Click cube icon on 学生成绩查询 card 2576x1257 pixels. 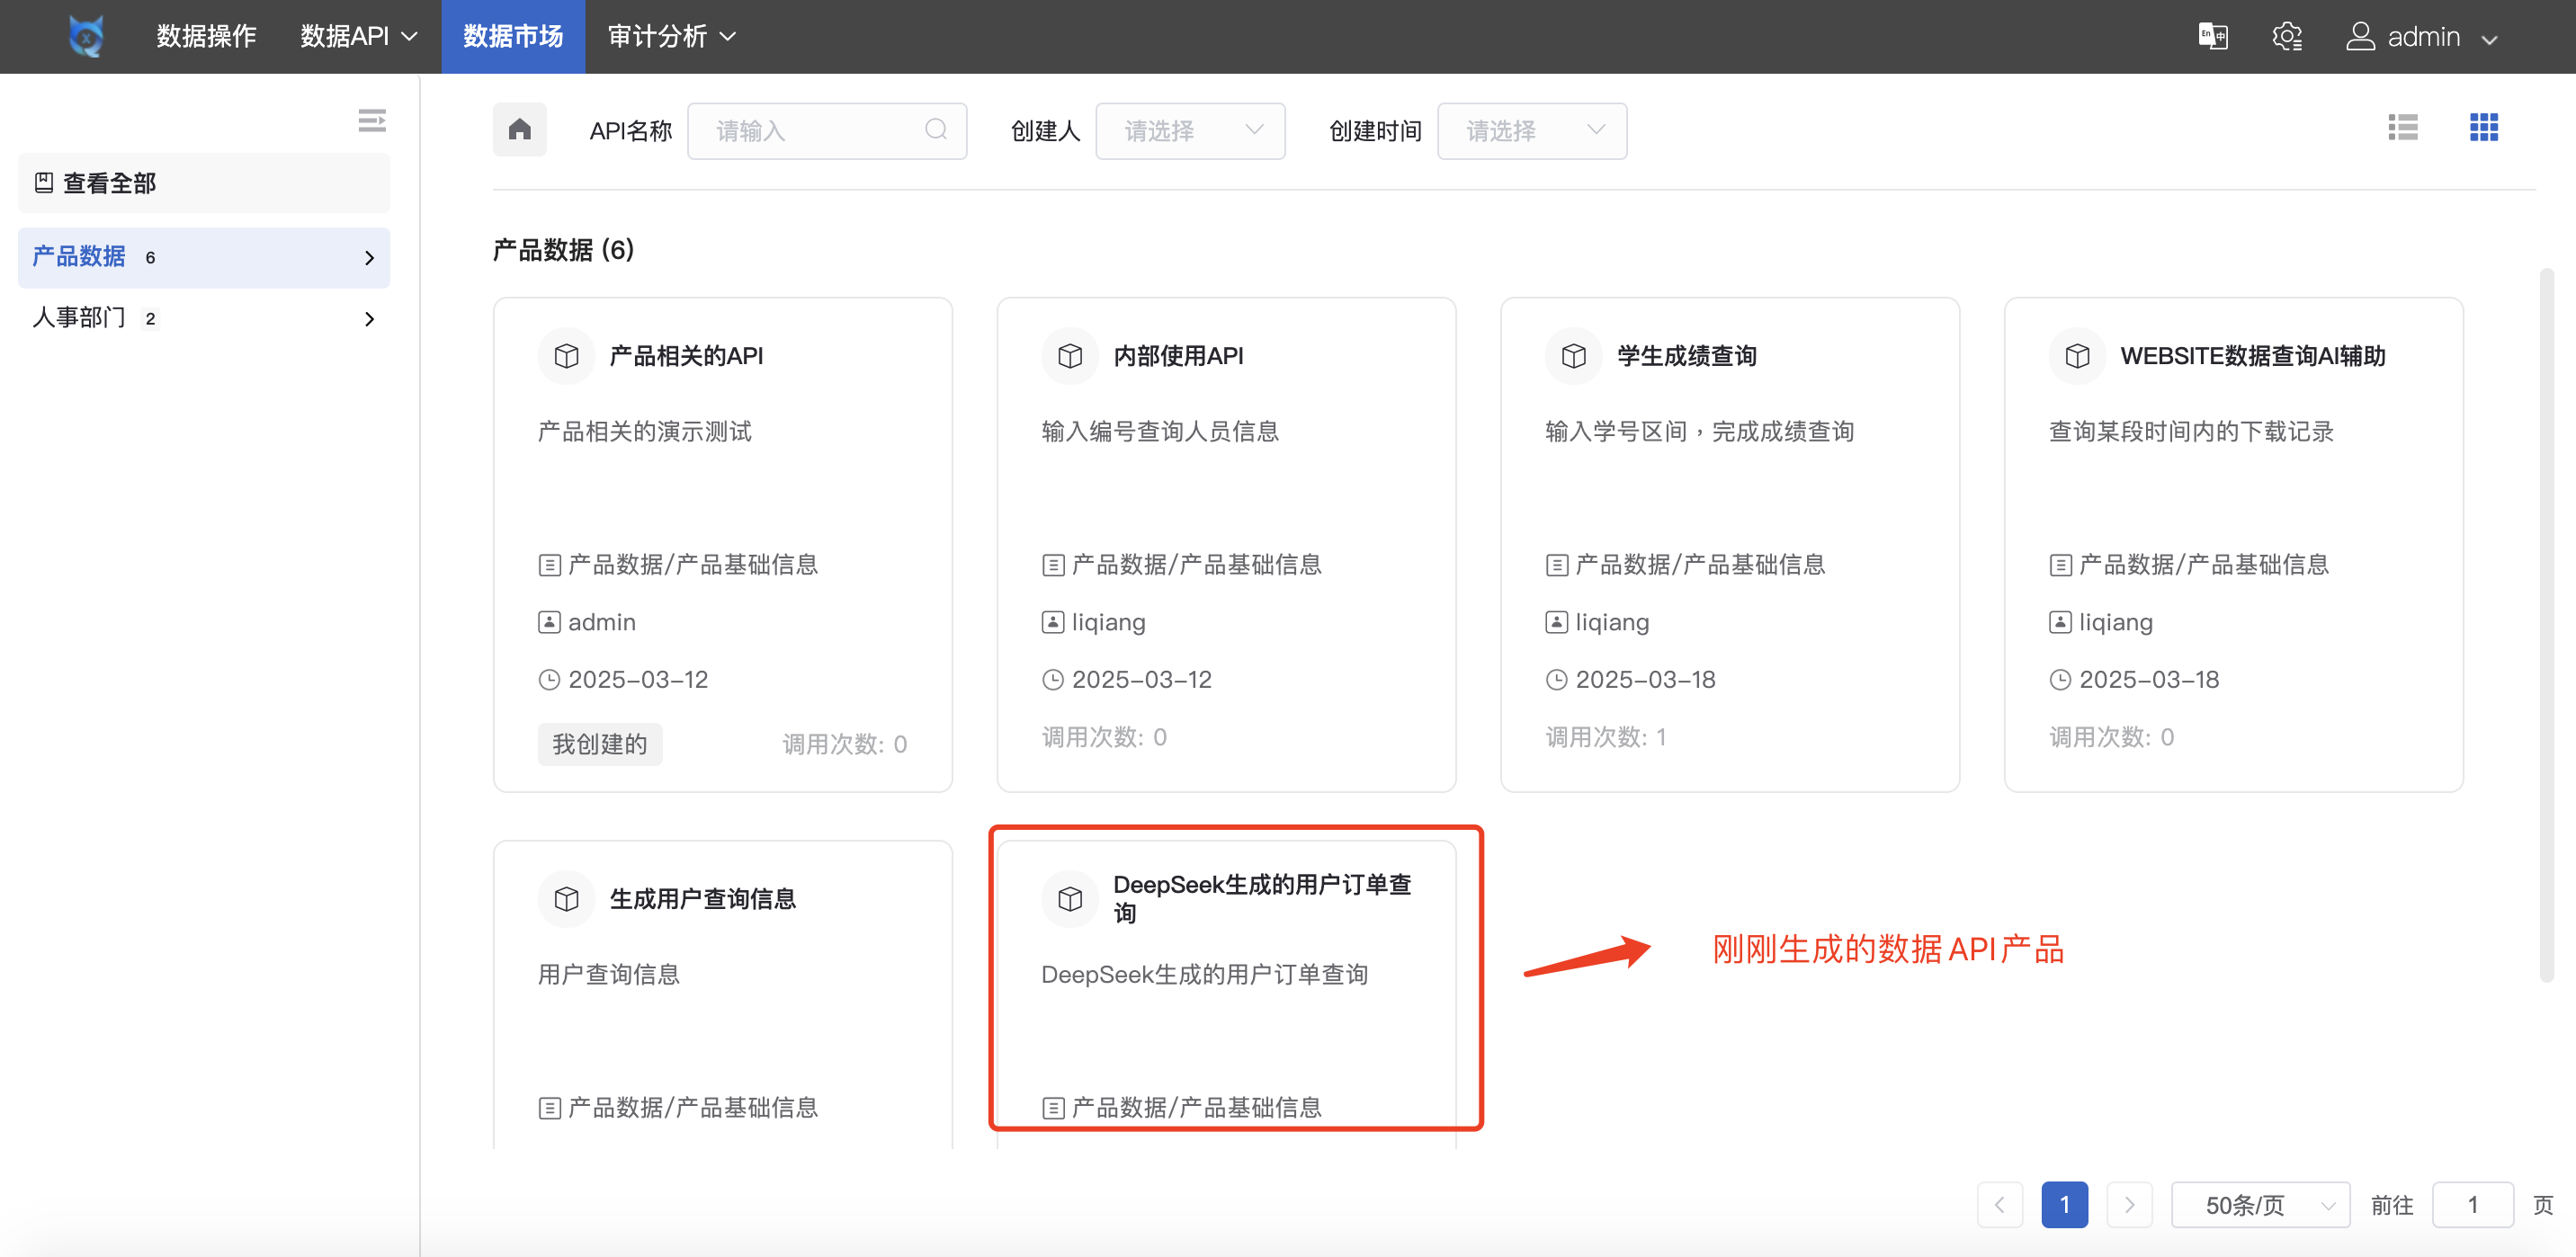[1573, 356]
